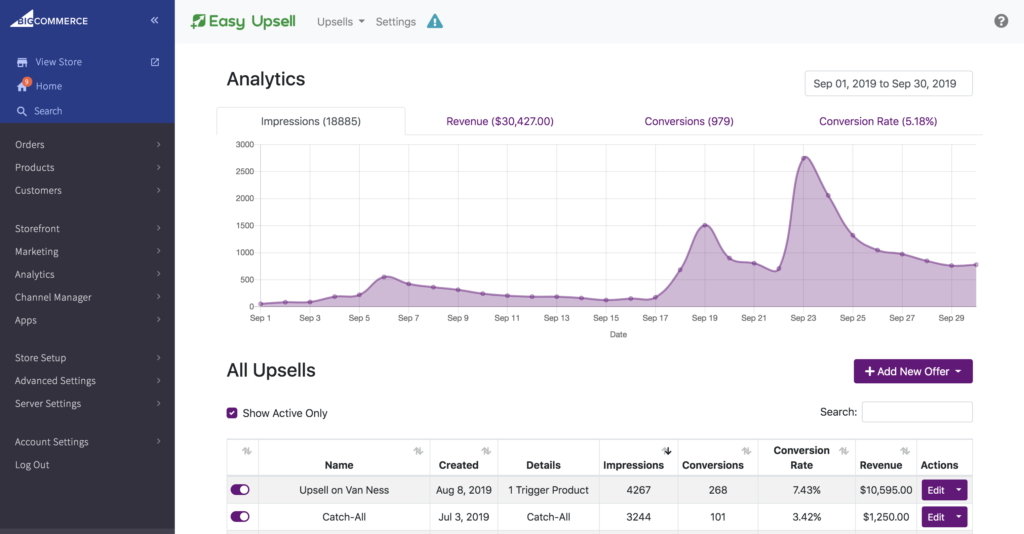
Task: Expand the Account Settings menu
Action: tap(88, 442)
